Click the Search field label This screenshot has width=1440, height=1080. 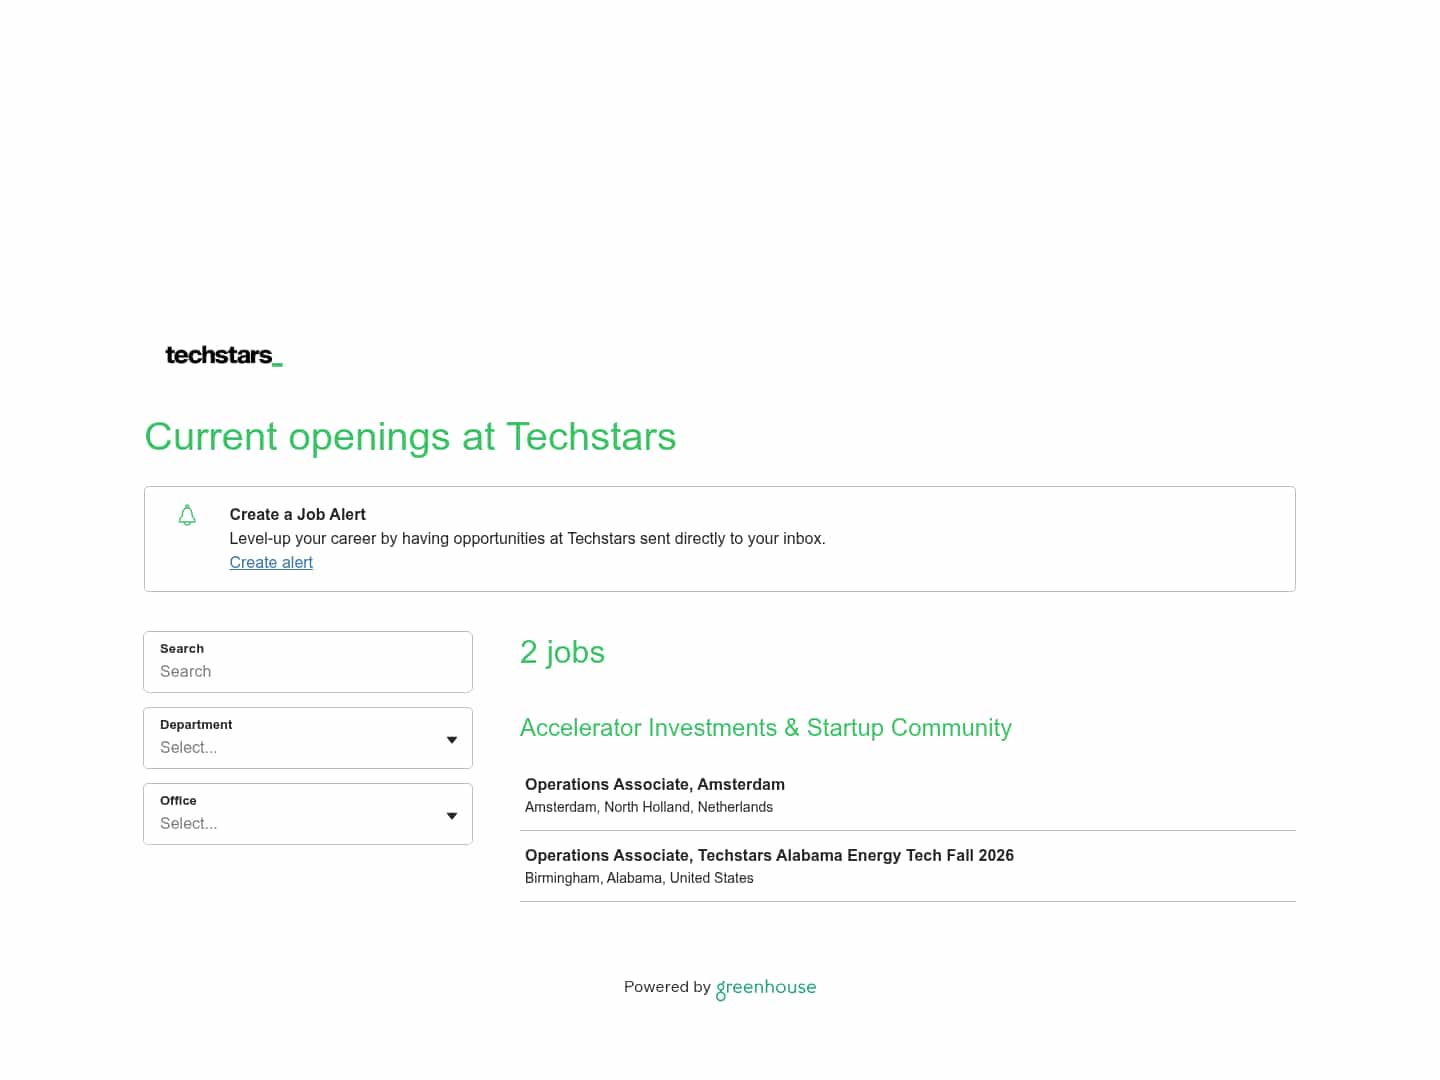182,648
